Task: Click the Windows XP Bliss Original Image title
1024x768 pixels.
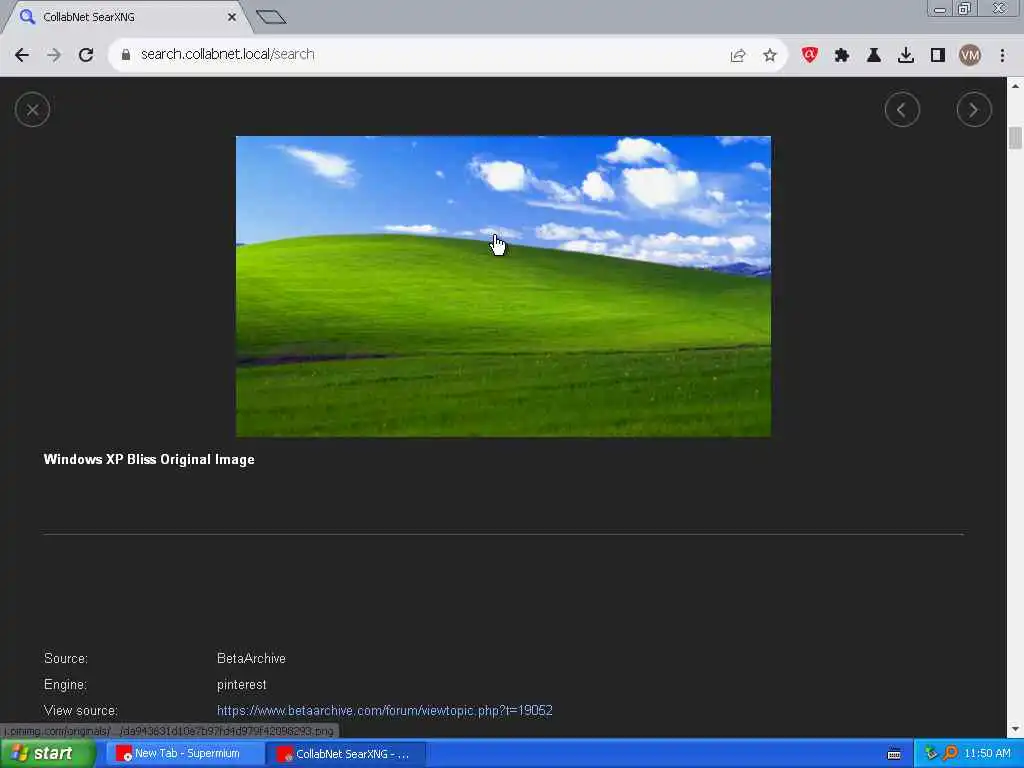Action: tap(149, 459)
